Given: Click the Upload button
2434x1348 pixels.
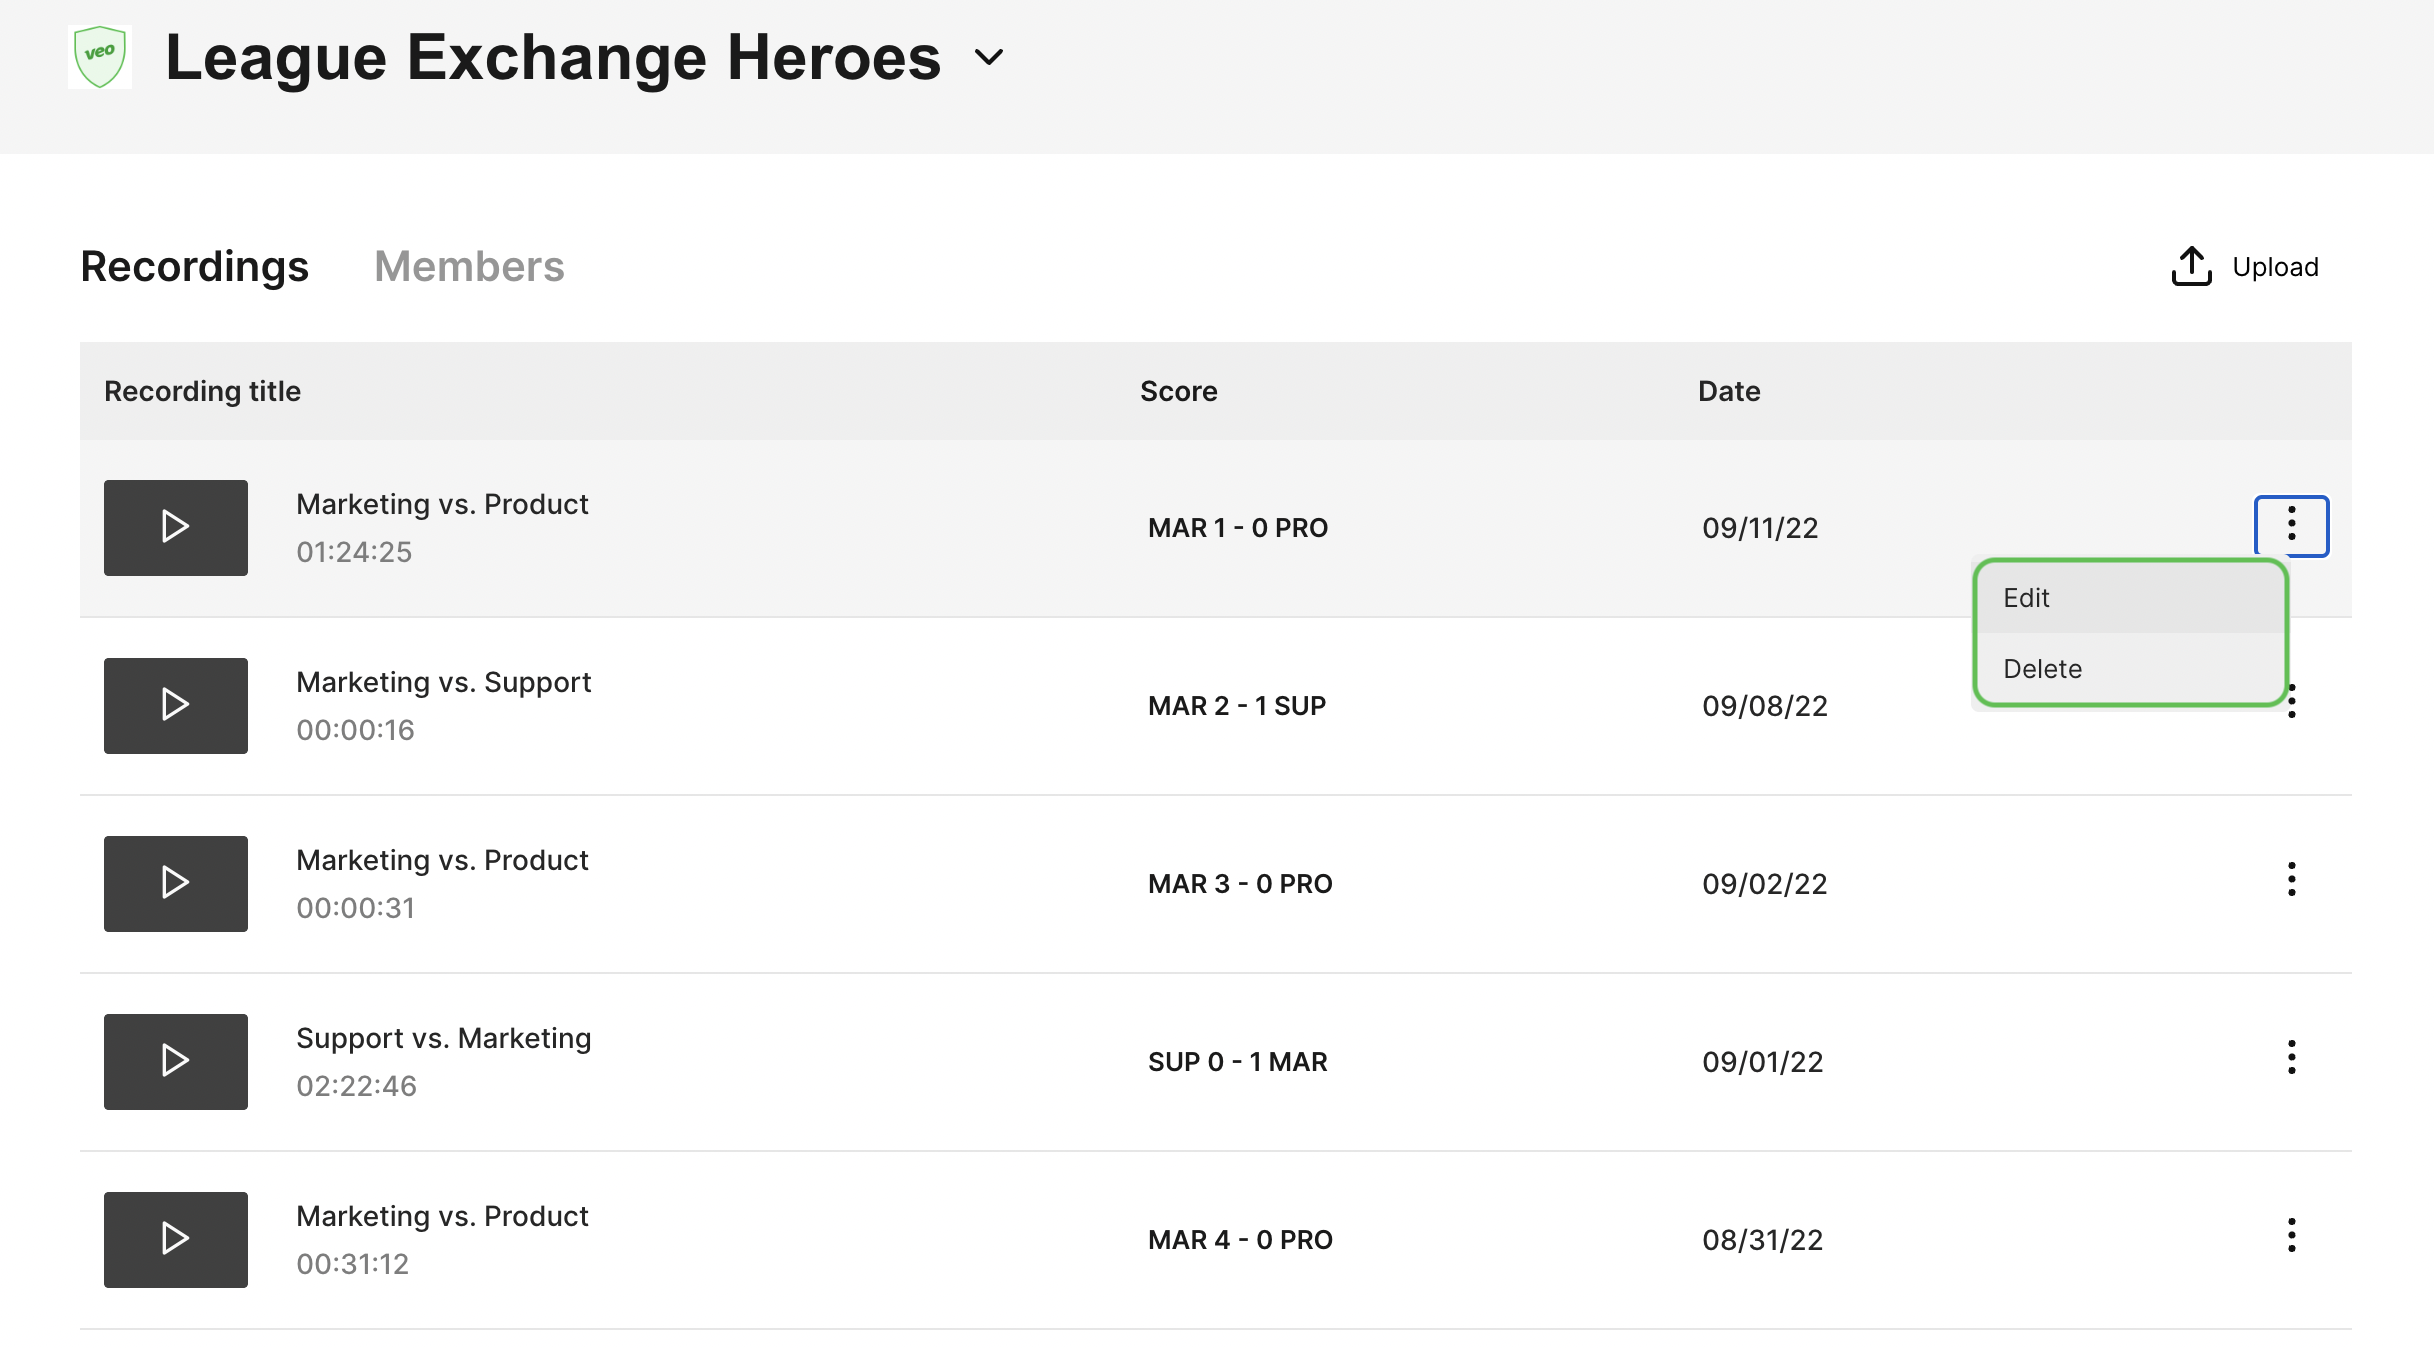Looking at the screenshot, I should tap(2245, 266).
